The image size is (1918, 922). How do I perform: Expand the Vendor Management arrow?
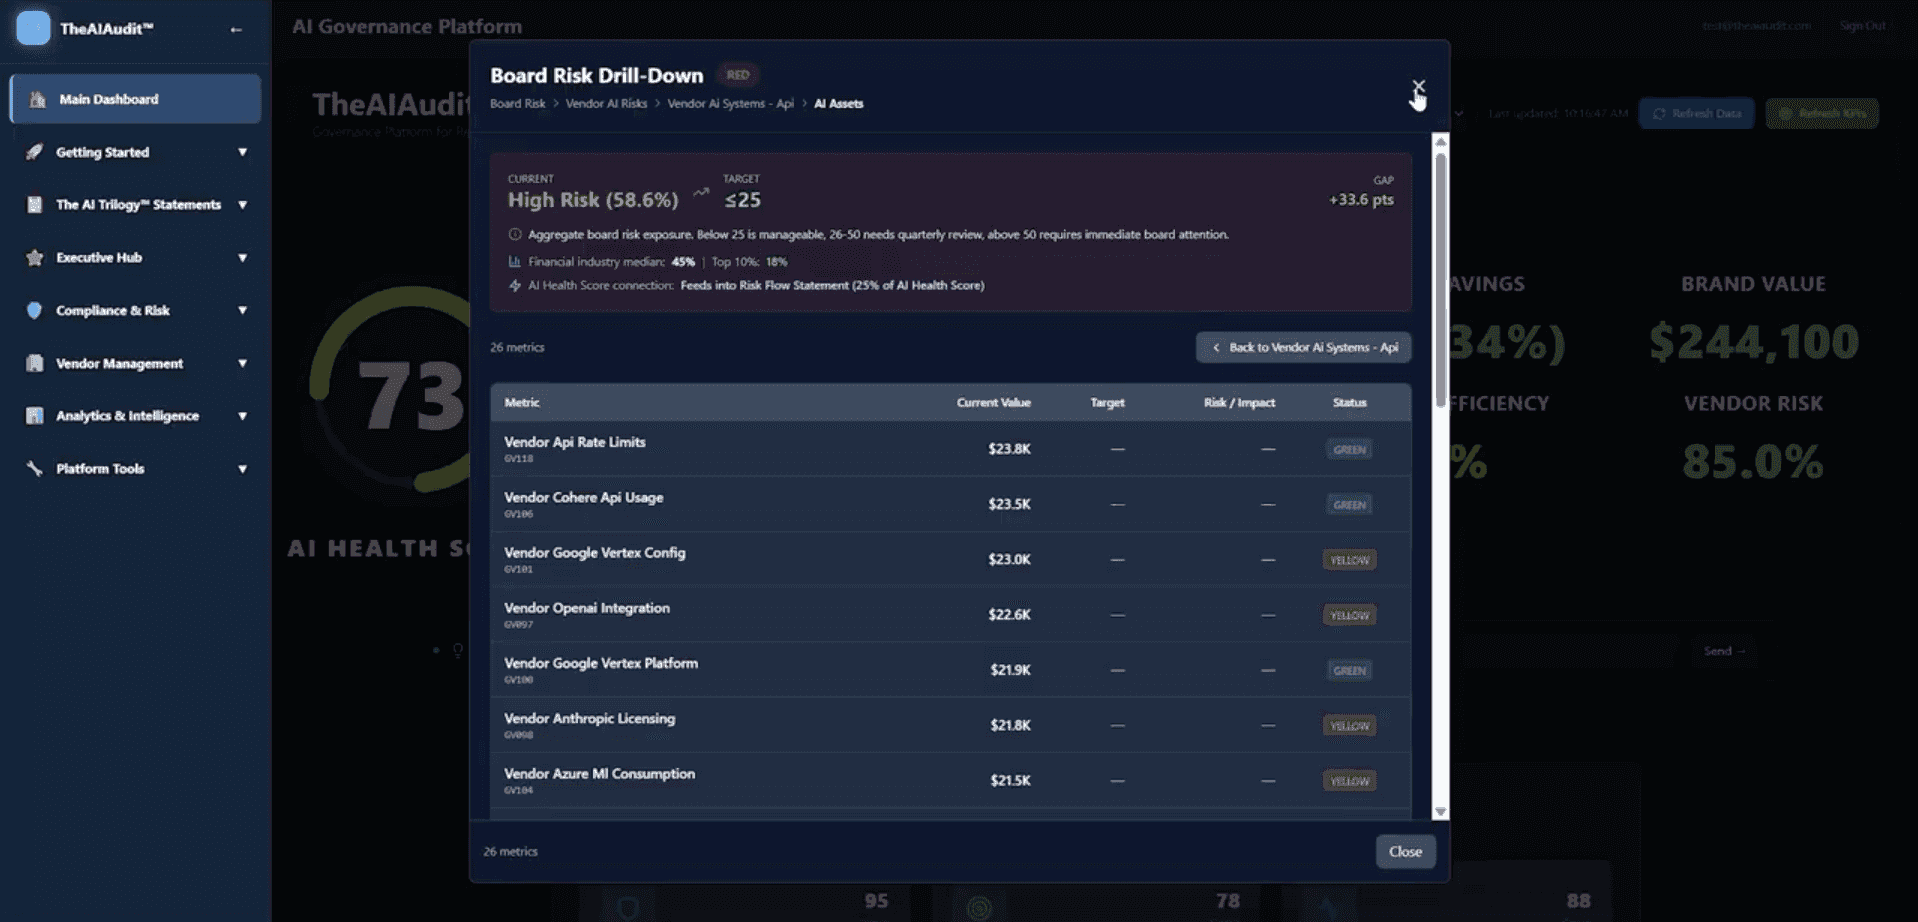242,363
